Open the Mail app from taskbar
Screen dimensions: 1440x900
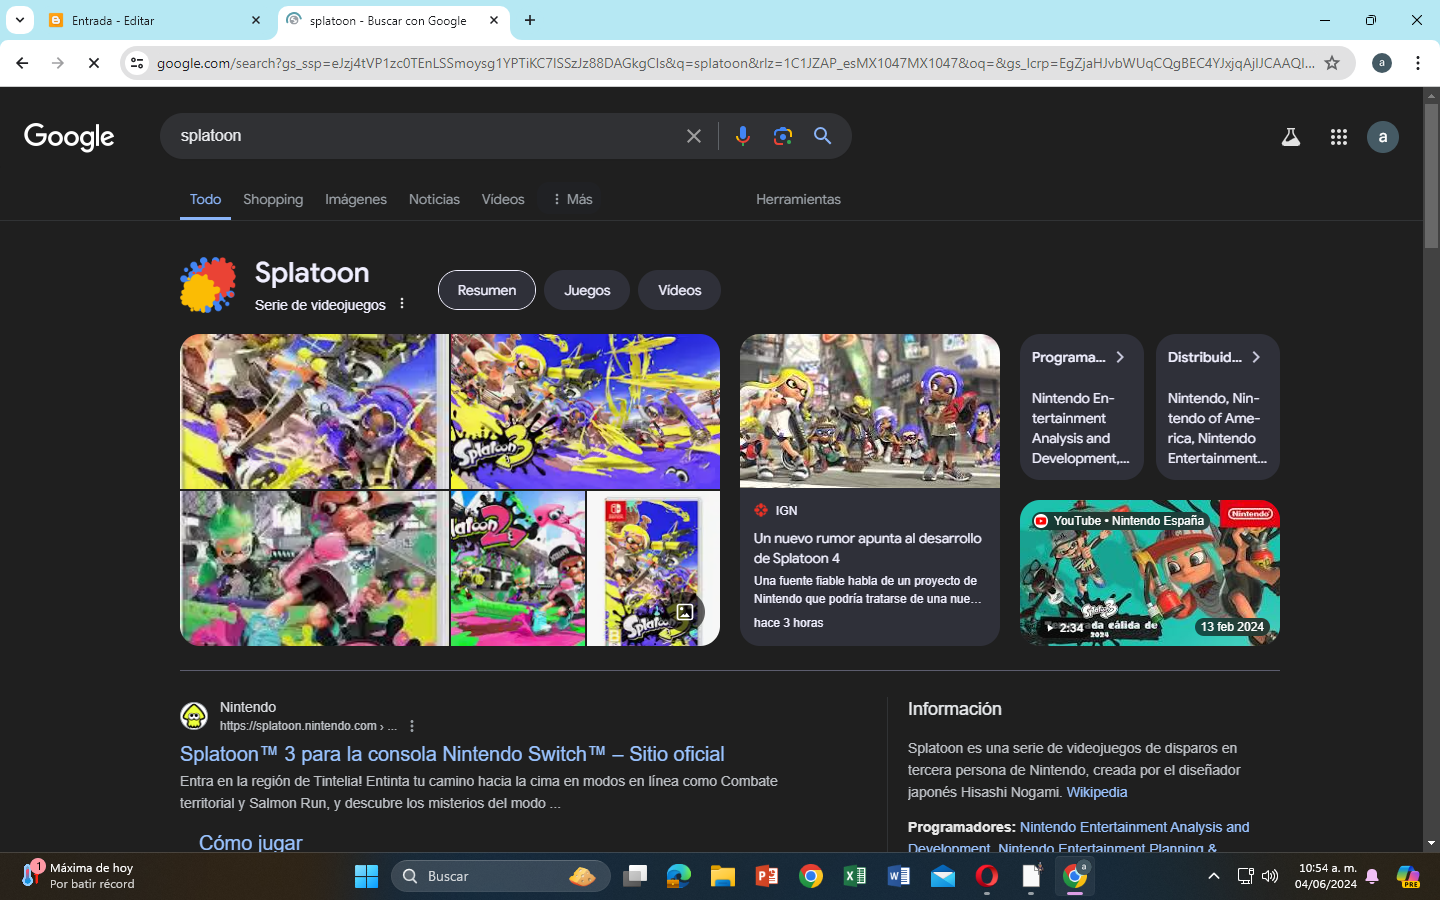coord(943,876)
